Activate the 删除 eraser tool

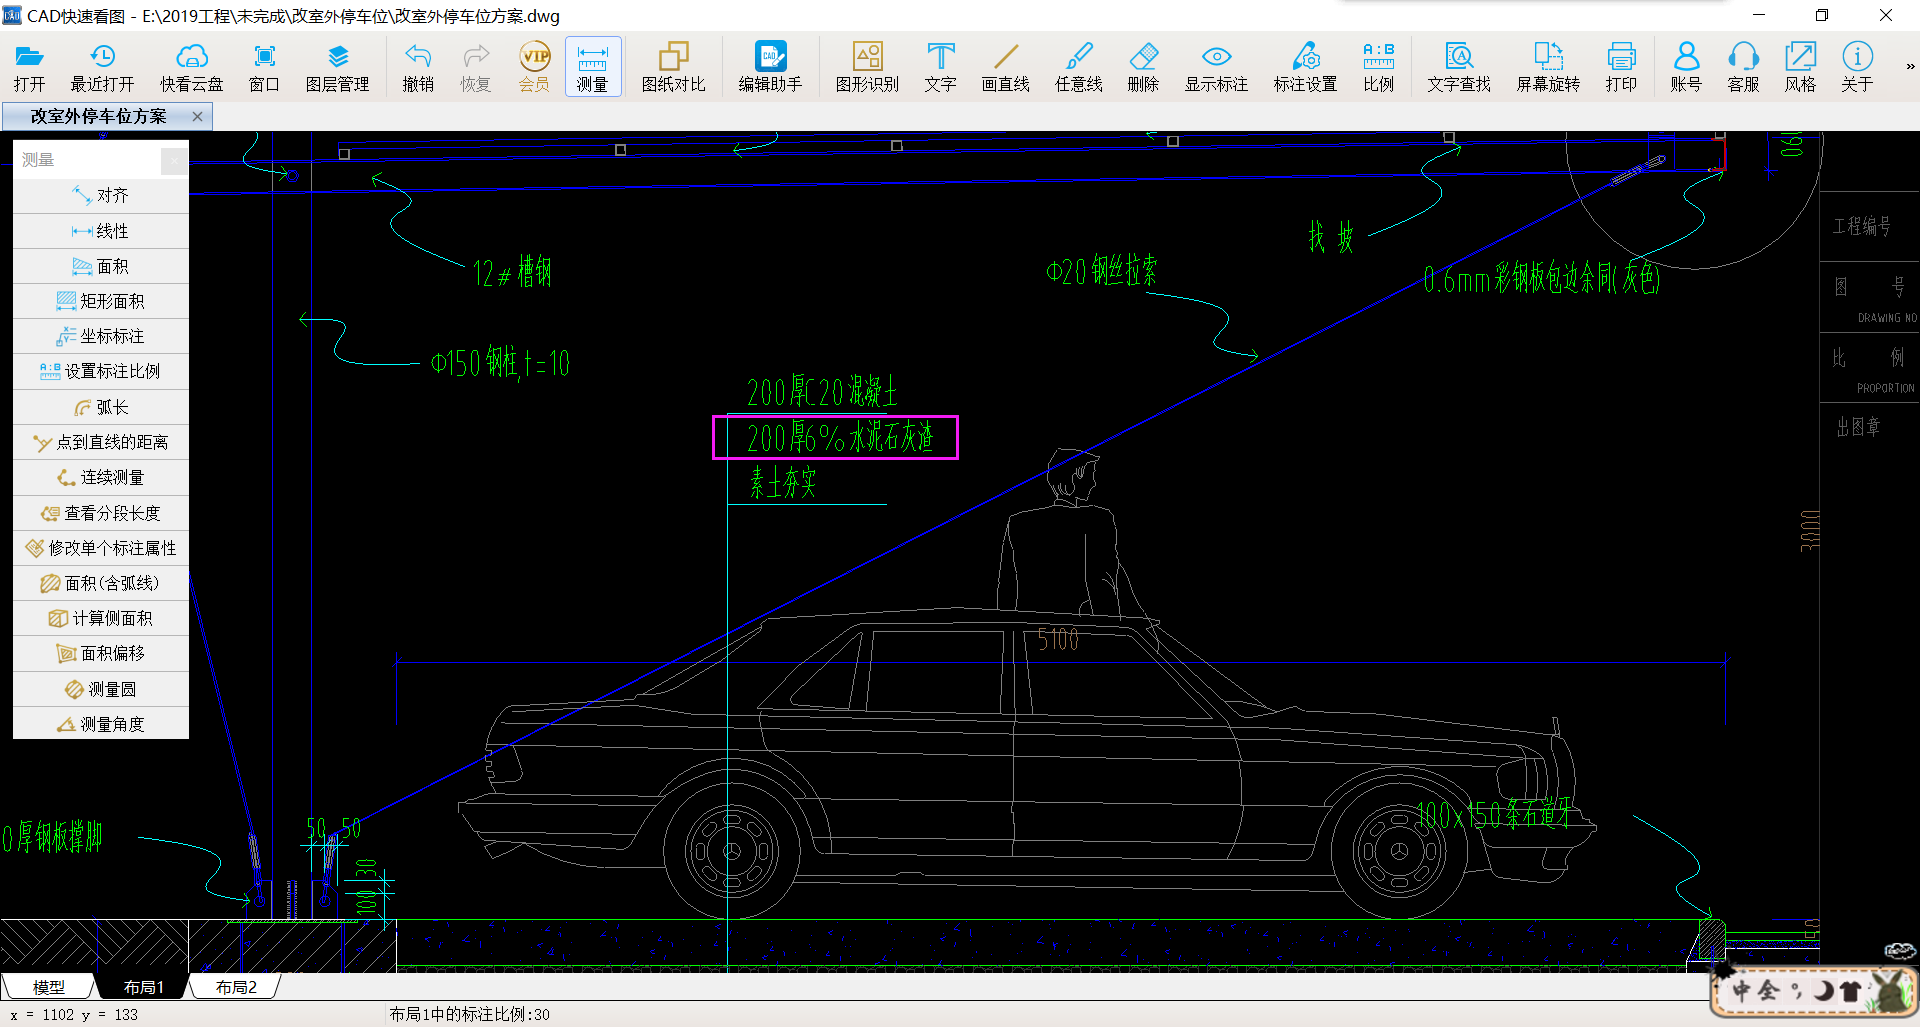tap(1143, 68)
